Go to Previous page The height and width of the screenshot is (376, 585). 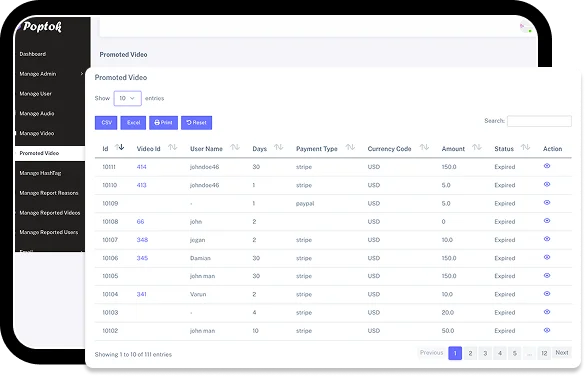pos(431,353)
